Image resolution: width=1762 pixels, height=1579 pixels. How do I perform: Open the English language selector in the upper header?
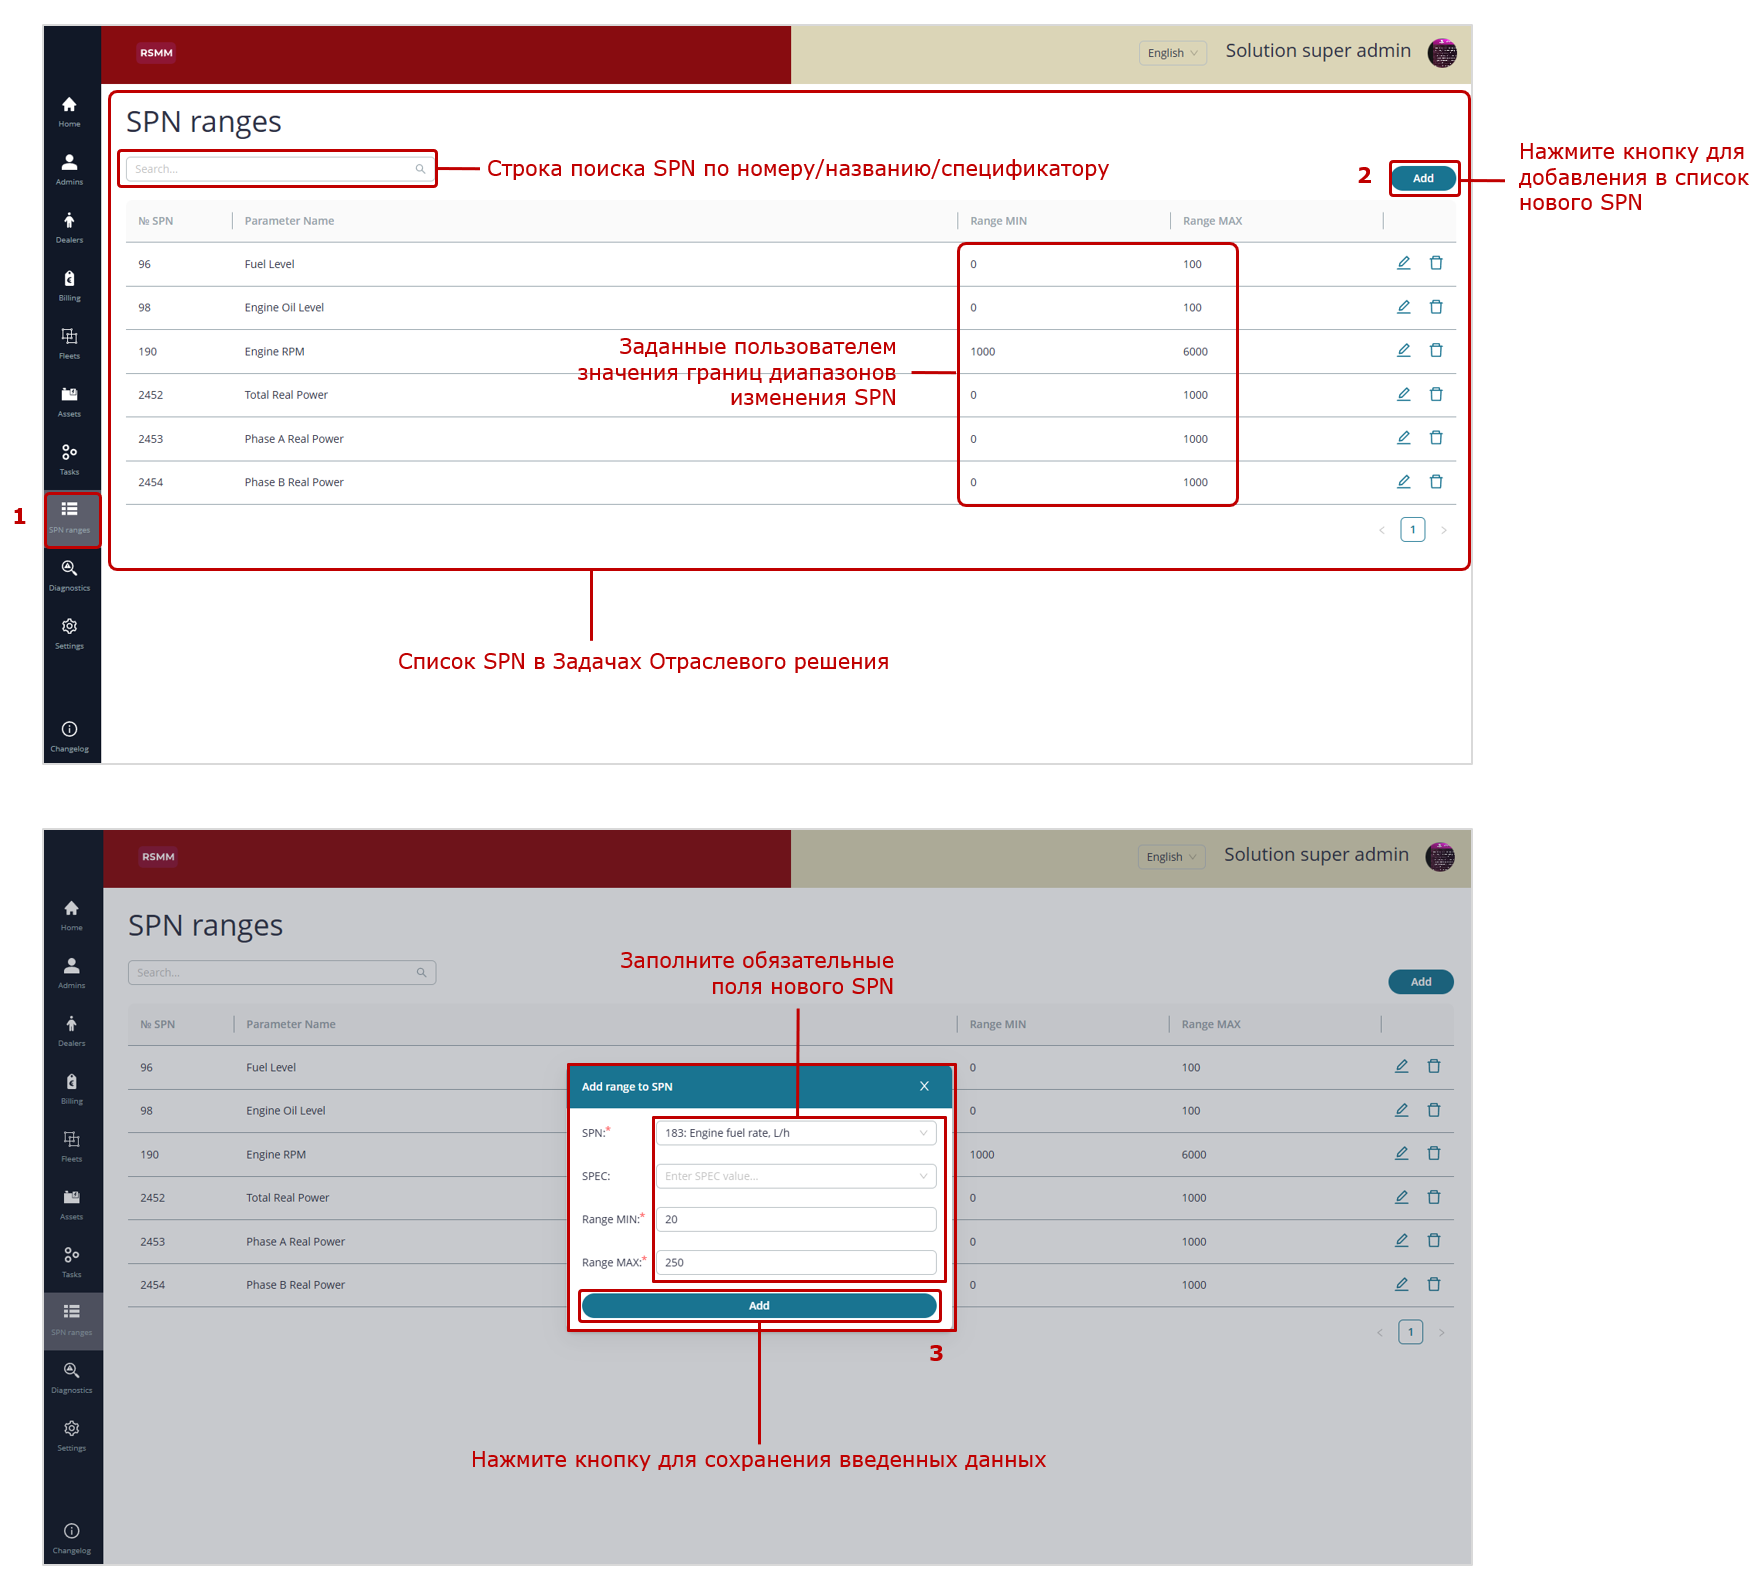[x=1172, y=53]
